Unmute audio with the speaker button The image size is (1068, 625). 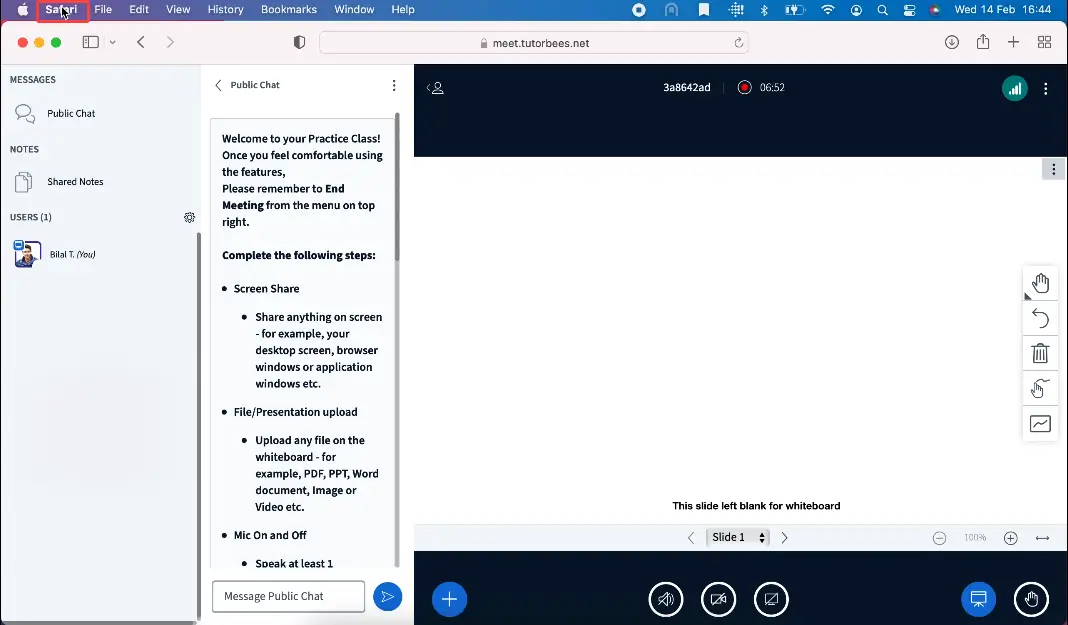pyautogui.click(x=665, y=599)
